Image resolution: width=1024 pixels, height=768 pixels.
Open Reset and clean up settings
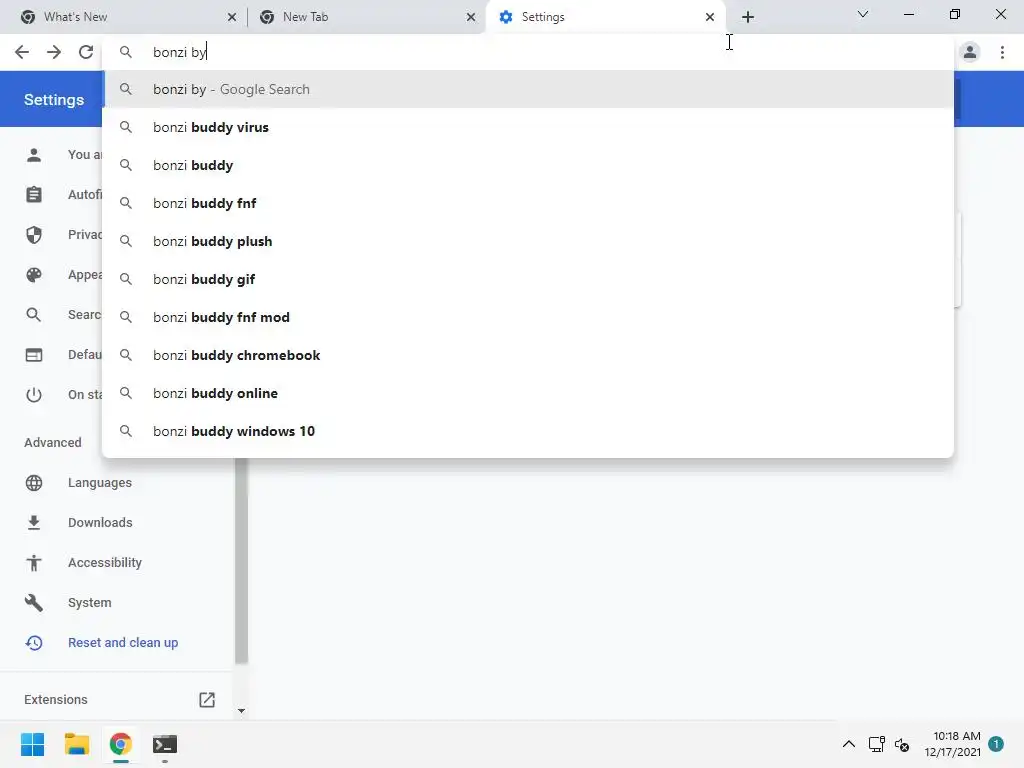[x=123, y=643]
